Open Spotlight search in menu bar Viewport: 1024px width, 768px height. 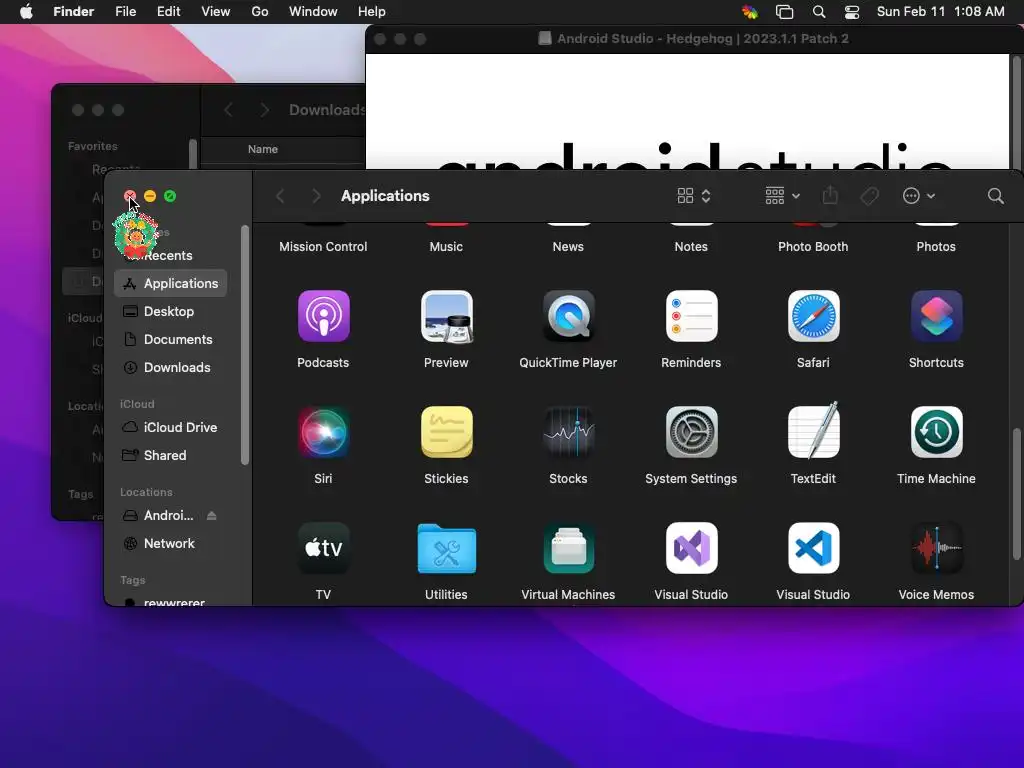819,12
